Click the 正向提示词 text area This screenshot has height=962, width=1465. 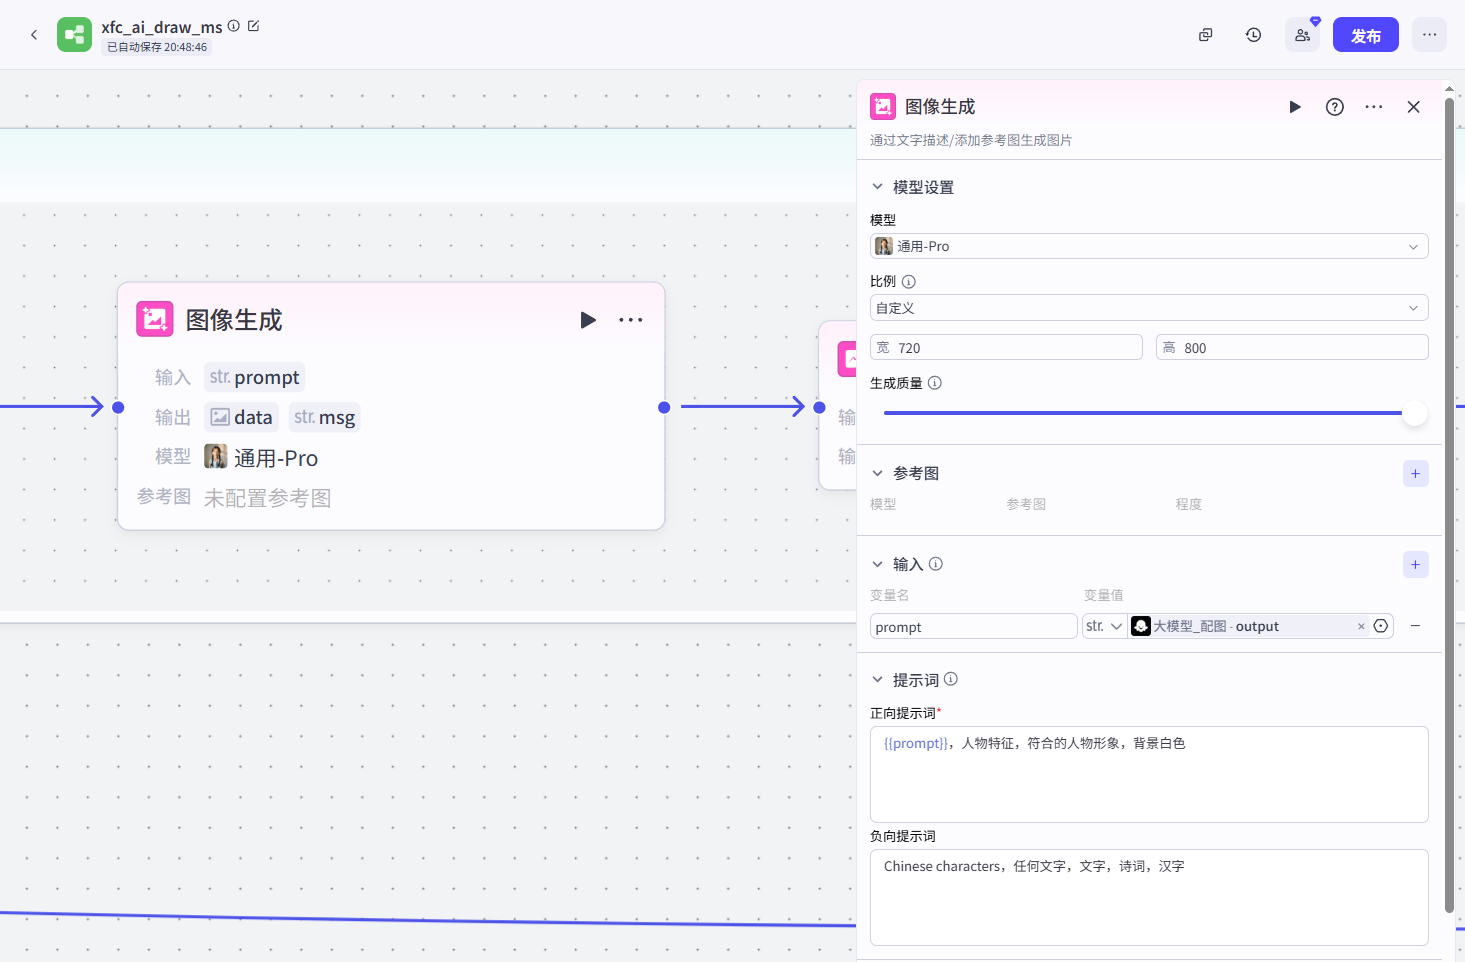tap(1149, 774)
